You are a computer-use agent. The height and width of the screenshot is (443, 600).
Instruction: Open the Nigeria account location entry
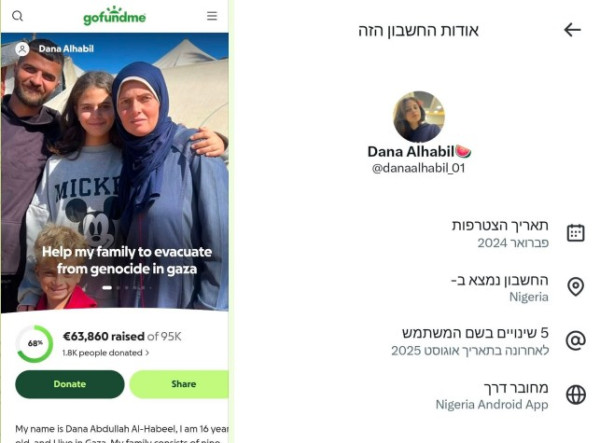[x=528, y=297]
